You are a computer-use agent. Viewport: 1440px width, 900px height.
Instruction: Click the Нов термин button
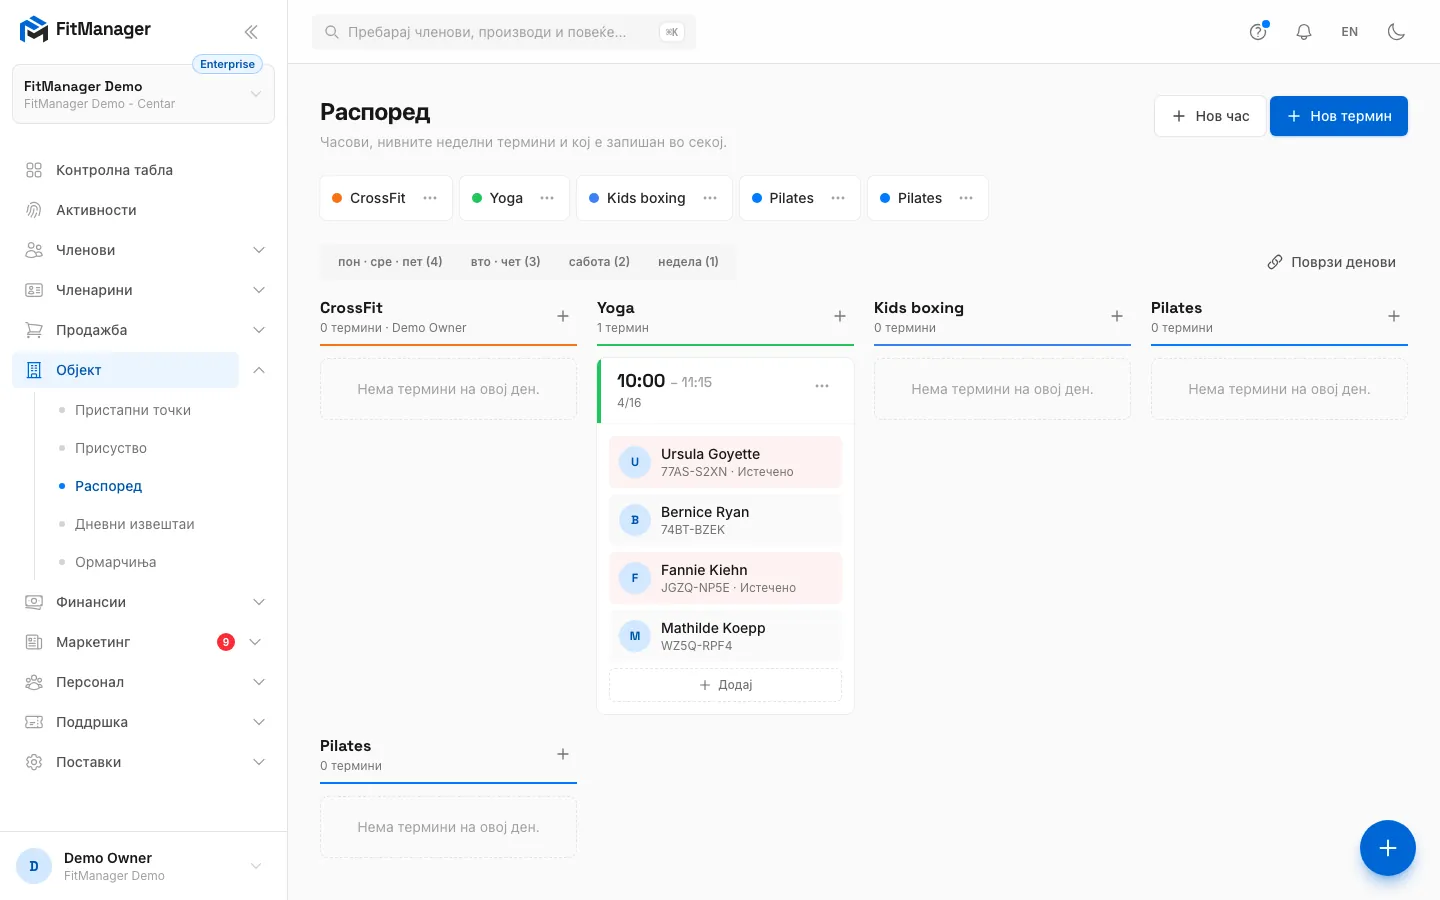[1339, 116]
